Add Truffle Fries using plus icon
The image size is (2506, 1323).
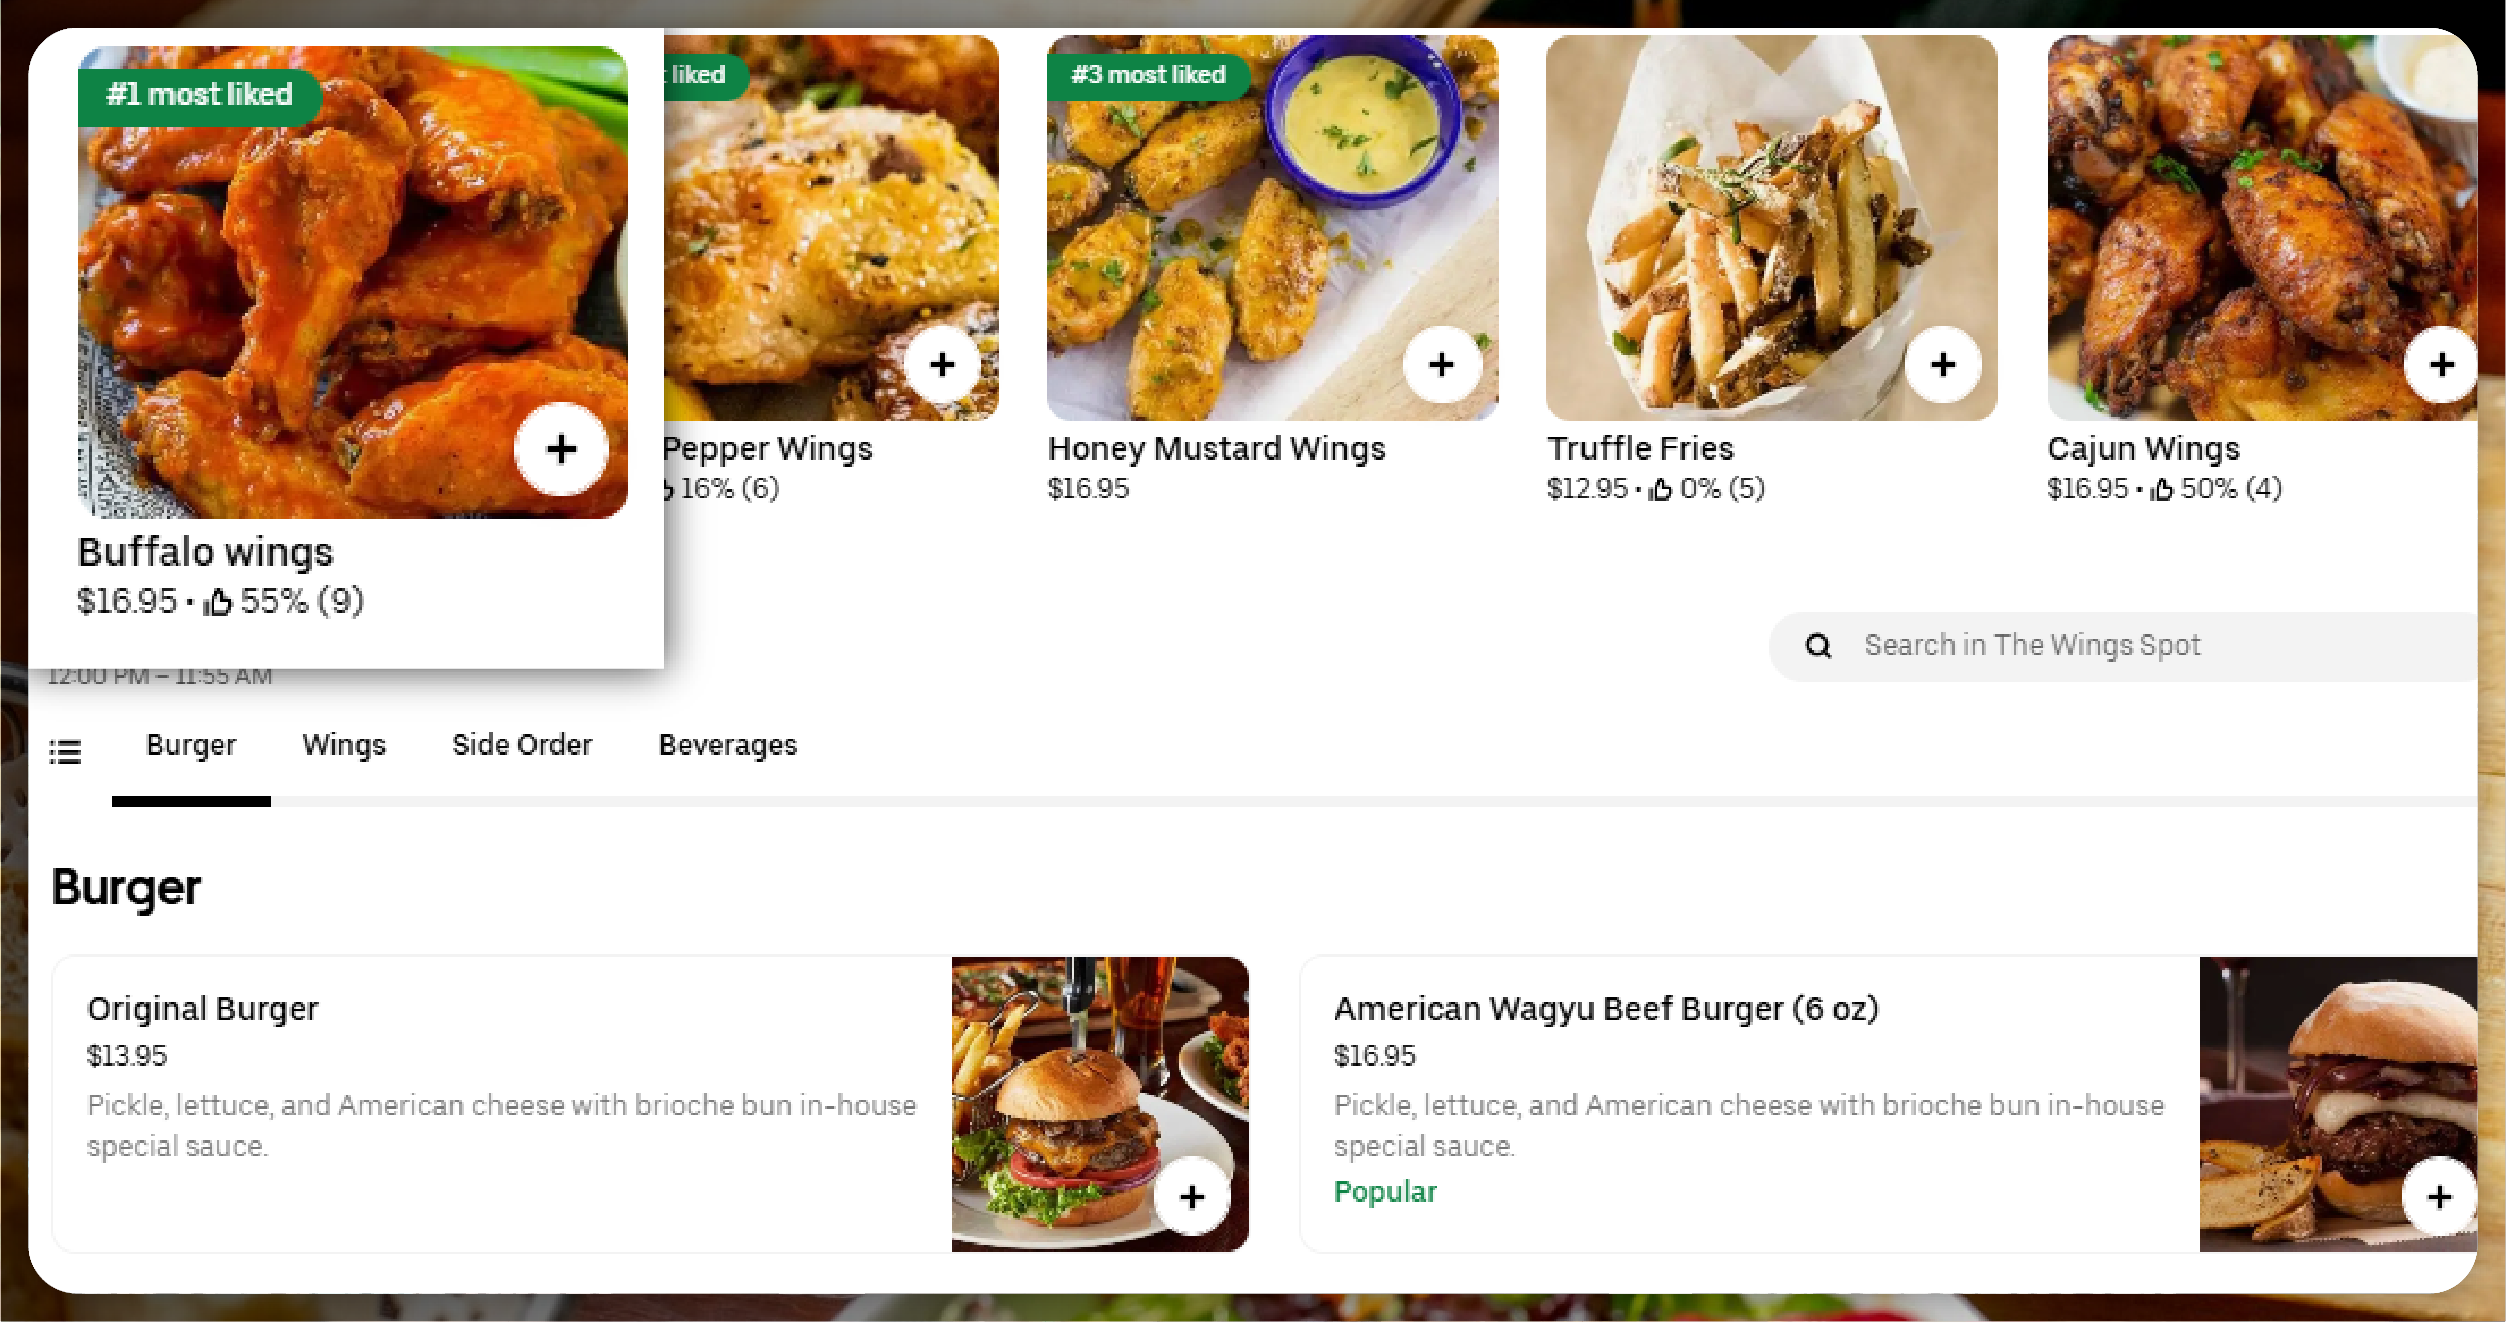pos(1943,365)
